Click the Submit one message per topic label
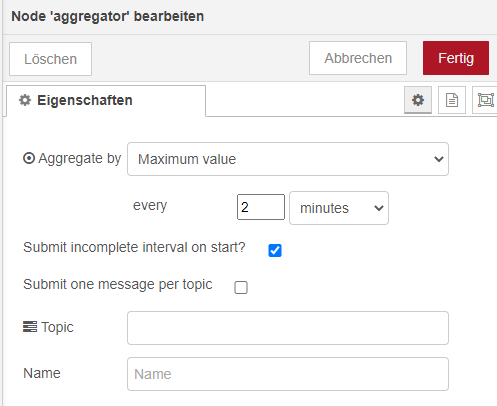The height and width of the screenshot is (406, 497). click(x=118, y=285)
